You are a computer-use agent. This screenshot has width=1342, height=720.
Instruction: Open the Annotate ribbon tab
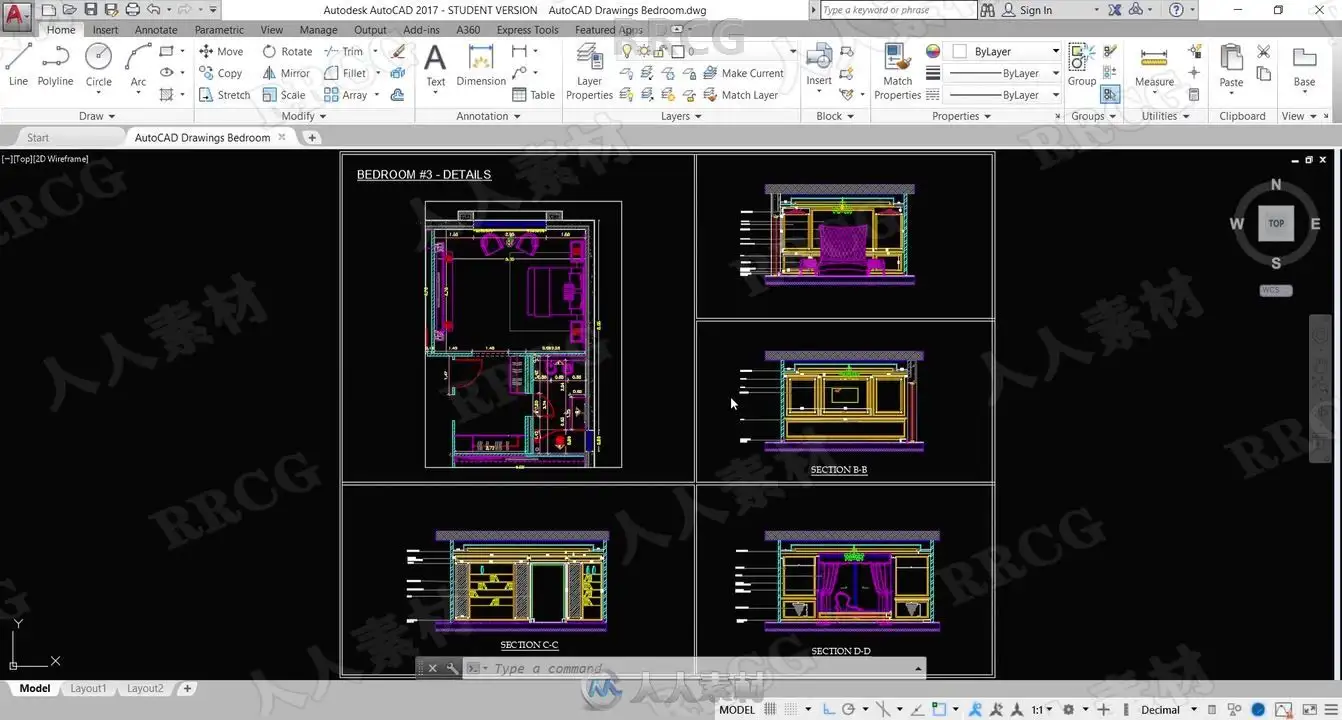pyautogui.click(x=156, y=30)
